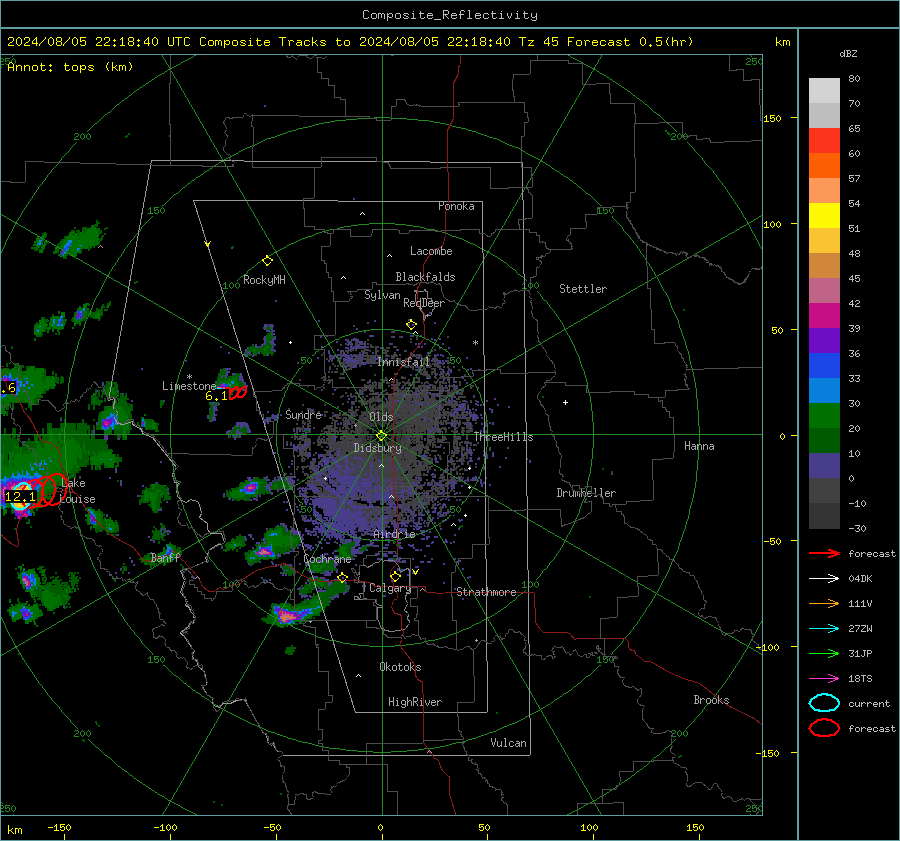
Task: Click the 12.1 storm top label
Action: click(x=20, y=497)
